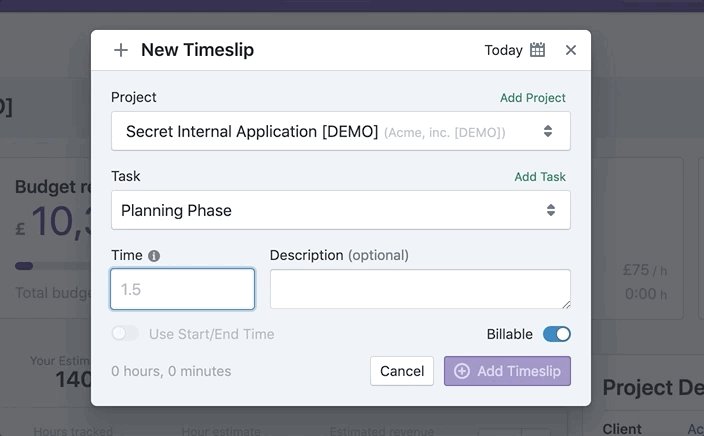Screen dimensions: 704x436
Task: Open the Secret Internal Application project dropdown
Action: [341, 131]
